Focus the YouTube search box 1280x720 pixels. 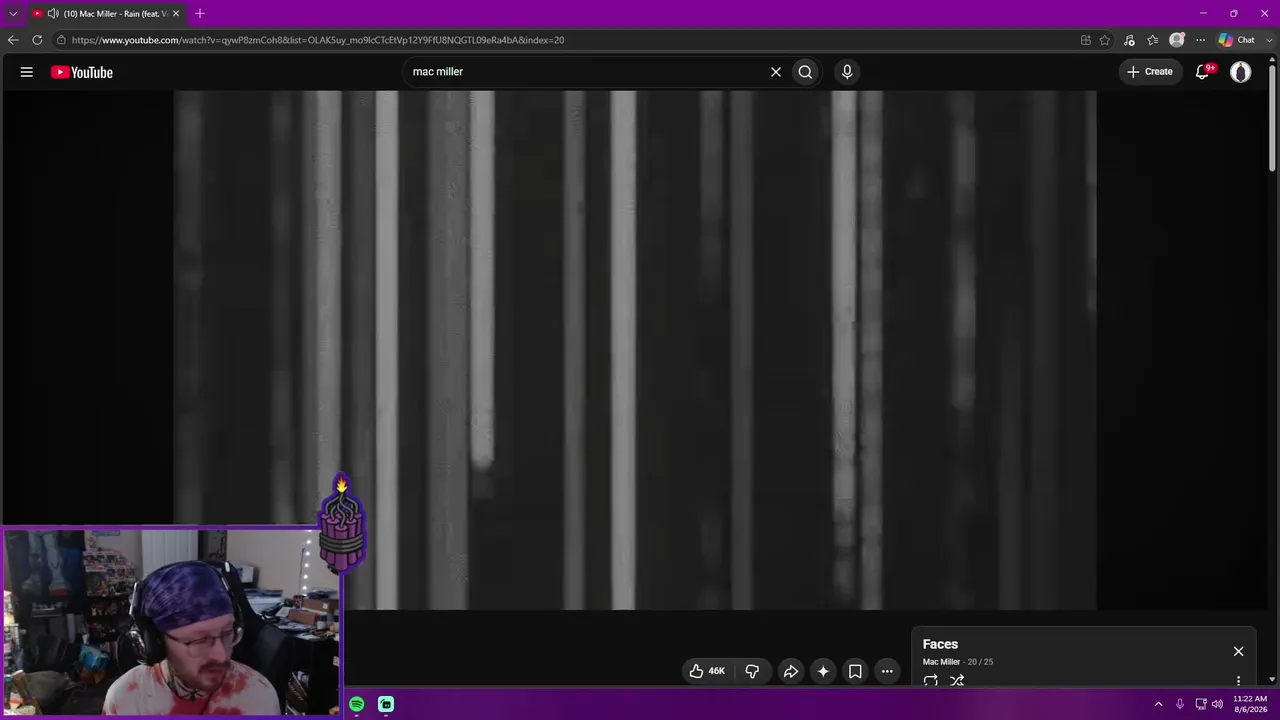pyautogui.click(x=585, y=72)
